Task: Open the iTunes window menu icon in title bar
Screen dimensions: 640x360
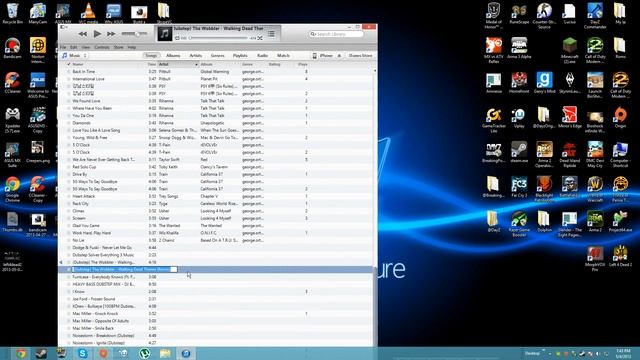Action: point(63,27)
